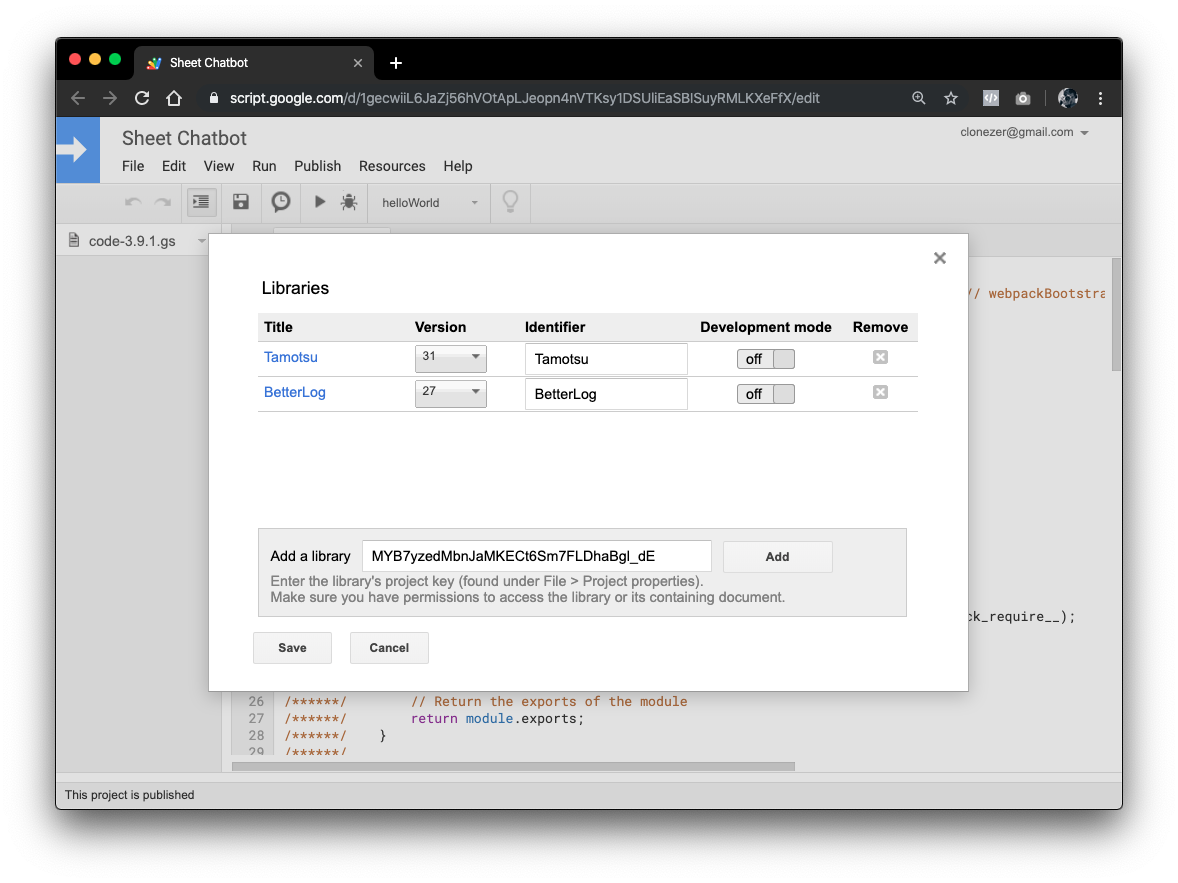Debug the function with bug icon

(x=349, y=201)
